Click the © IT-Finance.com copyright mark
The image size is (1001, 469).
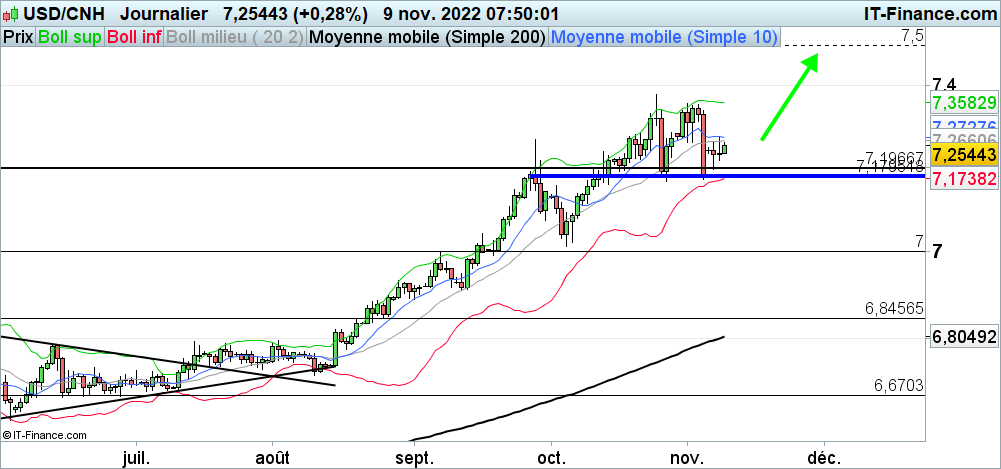click(x=46, y=435)
